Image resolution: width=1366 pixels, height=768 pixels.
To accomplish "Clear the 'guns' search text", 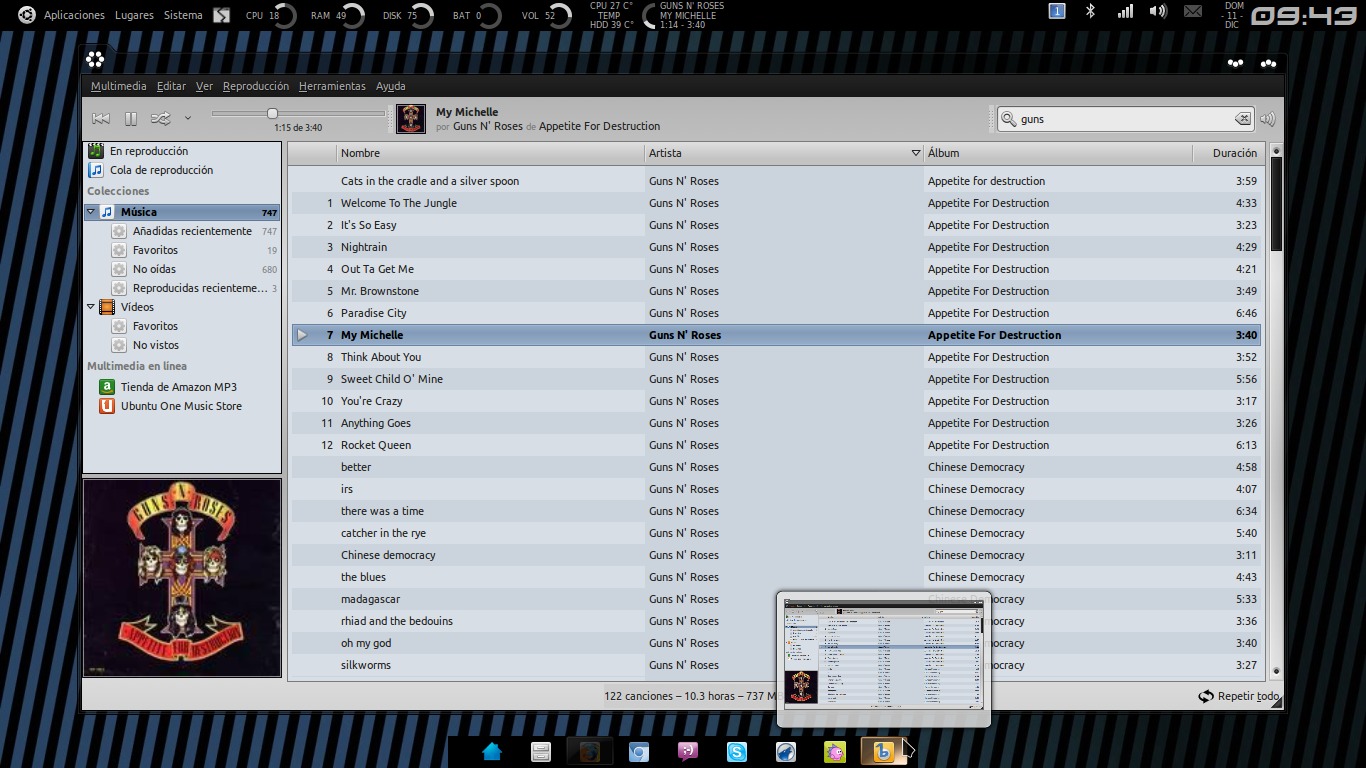I will coord(1242,119).
